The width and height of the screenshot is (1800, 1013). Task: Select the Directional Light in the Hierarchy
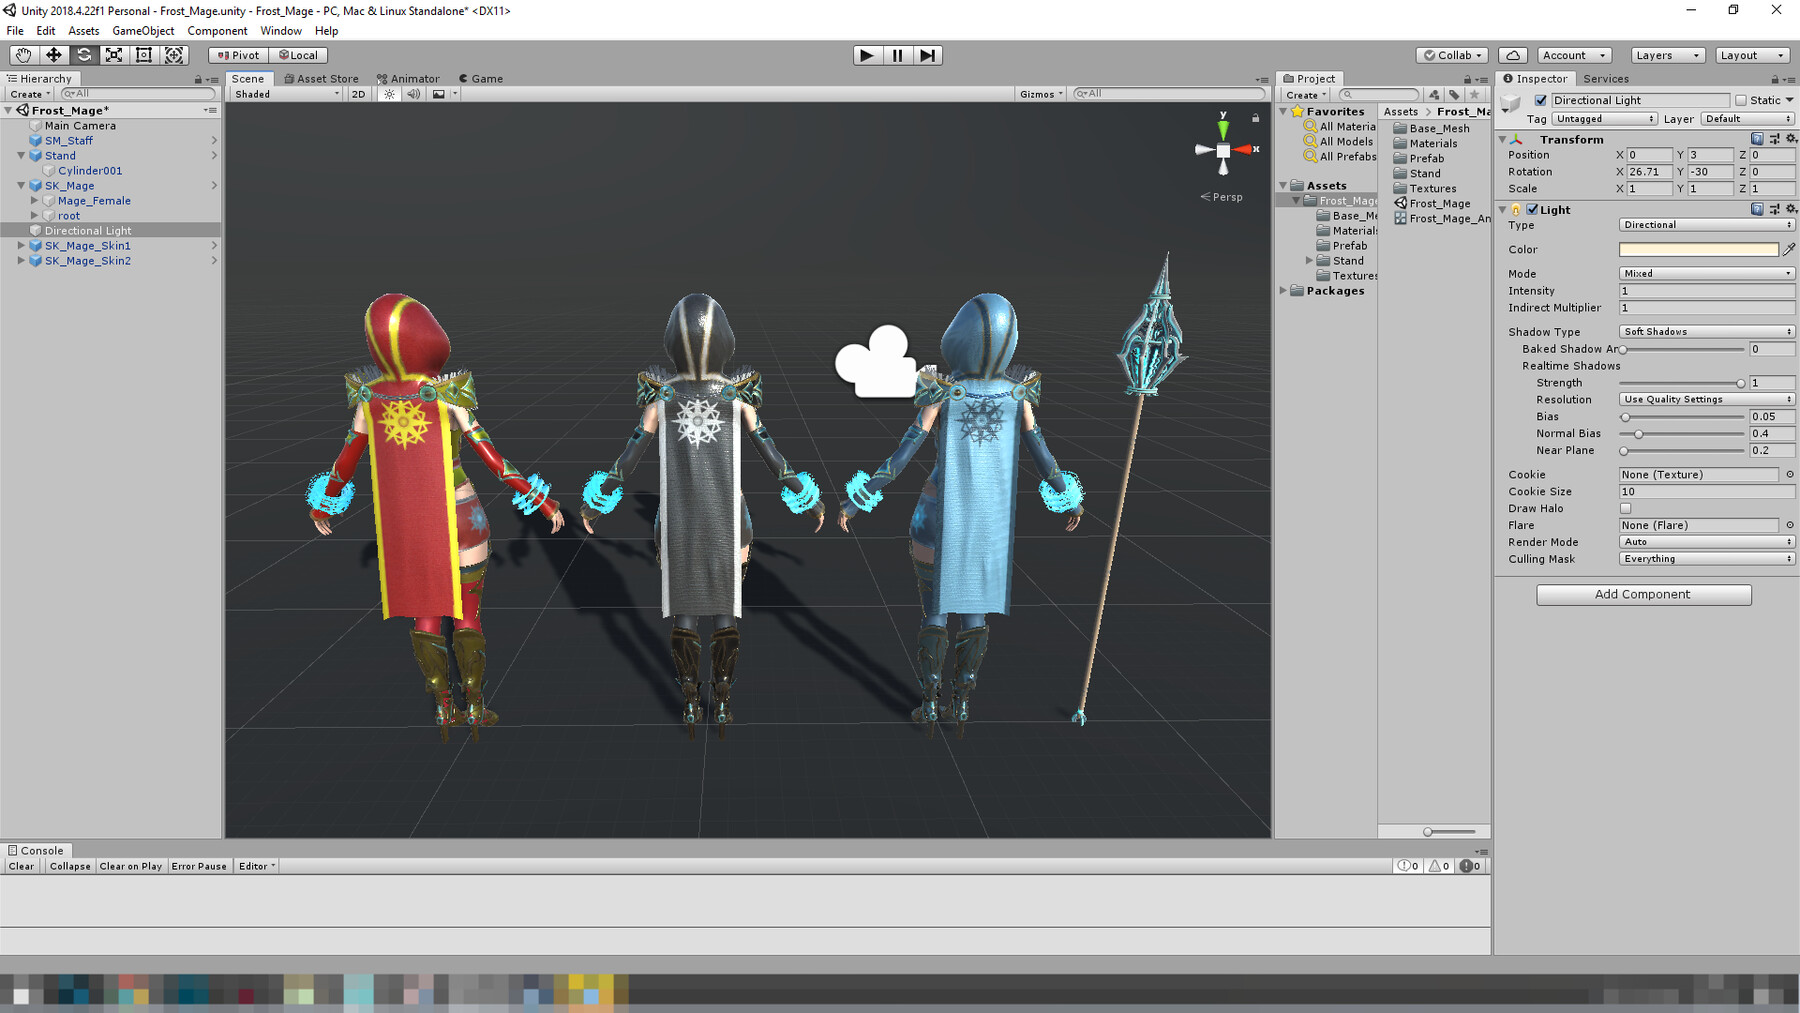88,230
